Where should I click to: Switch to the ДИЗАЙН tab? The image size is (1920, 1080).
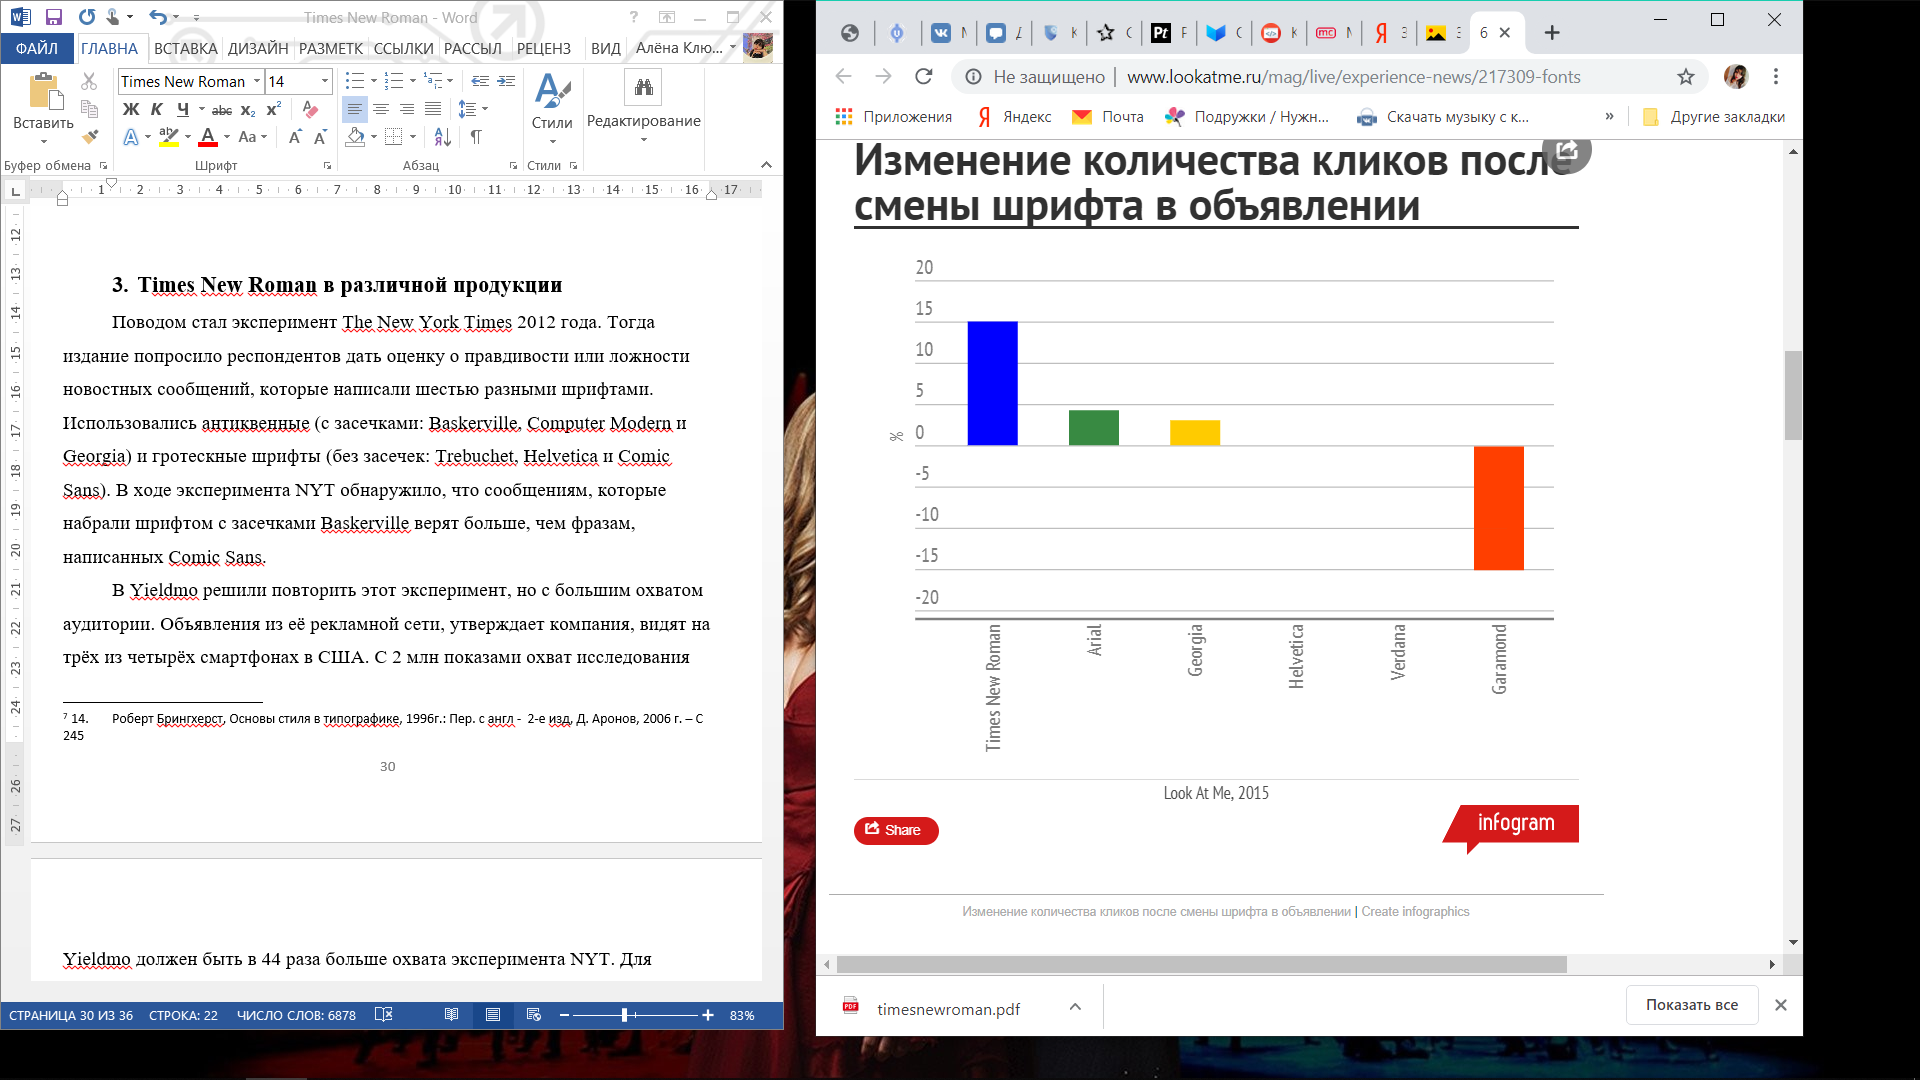tap(258, 48)
